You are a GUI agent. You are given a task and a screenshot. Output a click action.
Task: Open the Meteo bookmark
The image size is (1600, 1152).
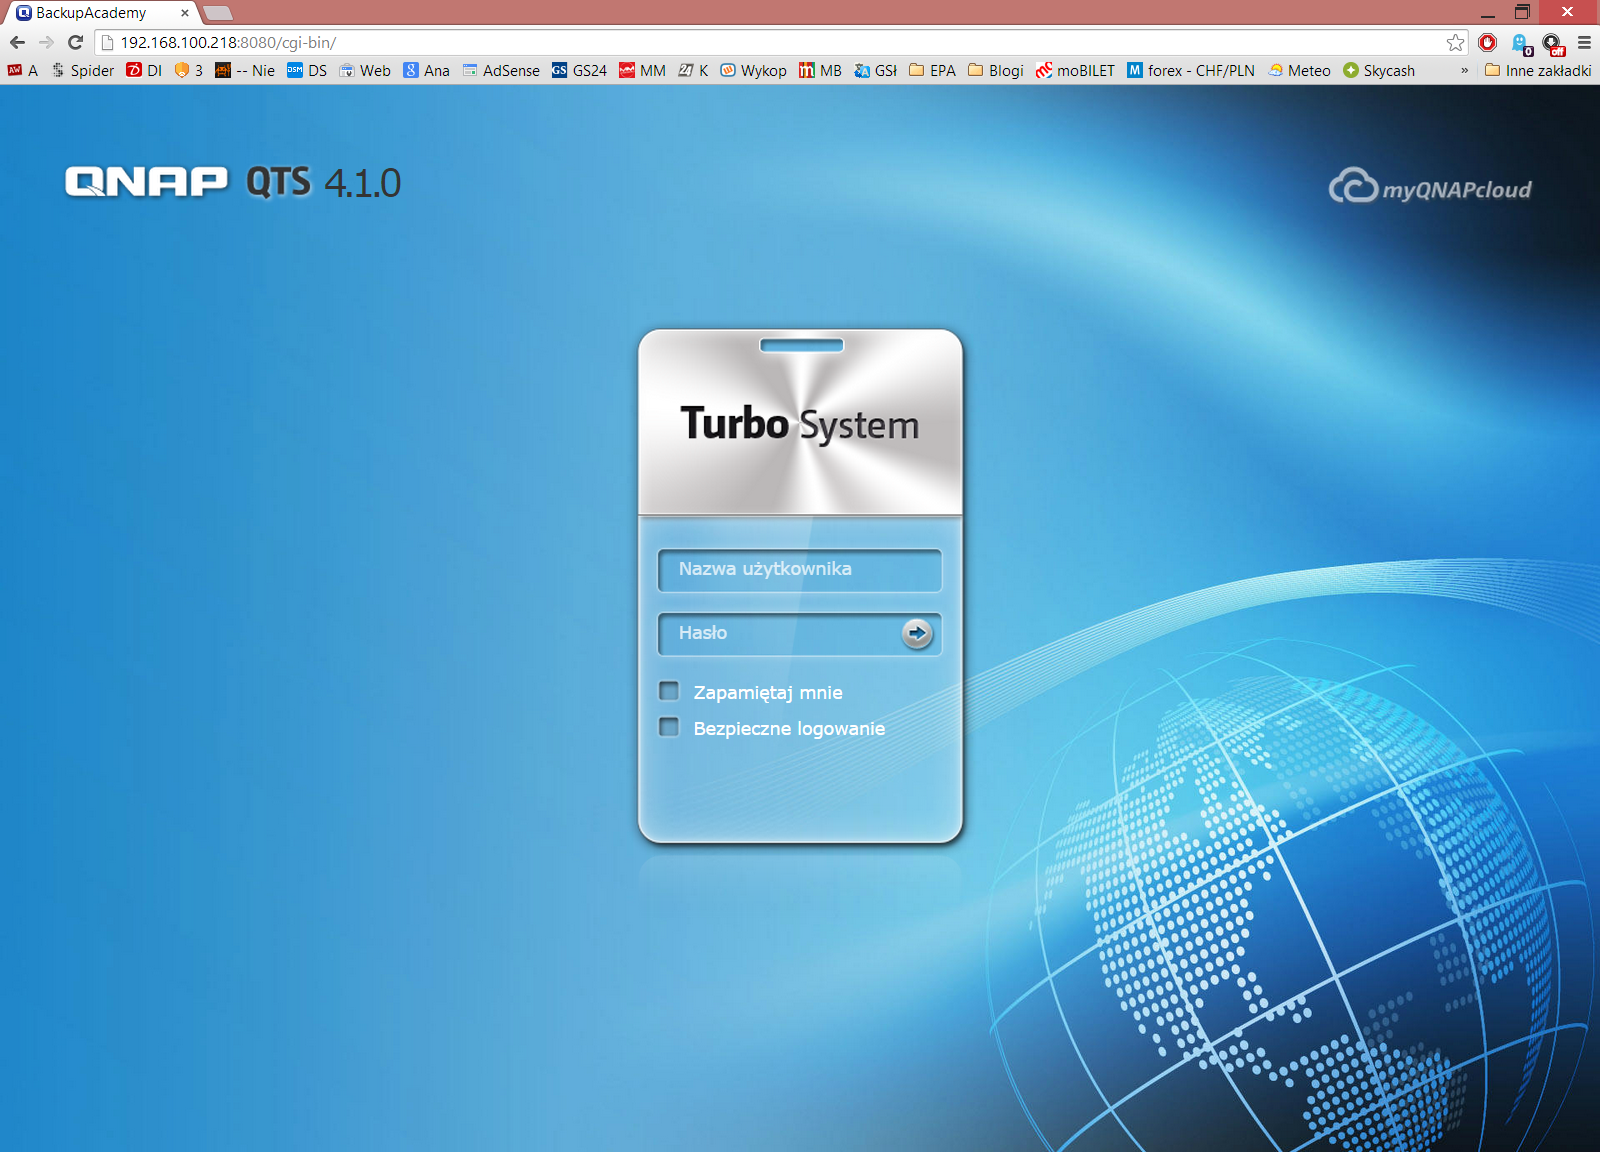click(x=1299, y=70)
